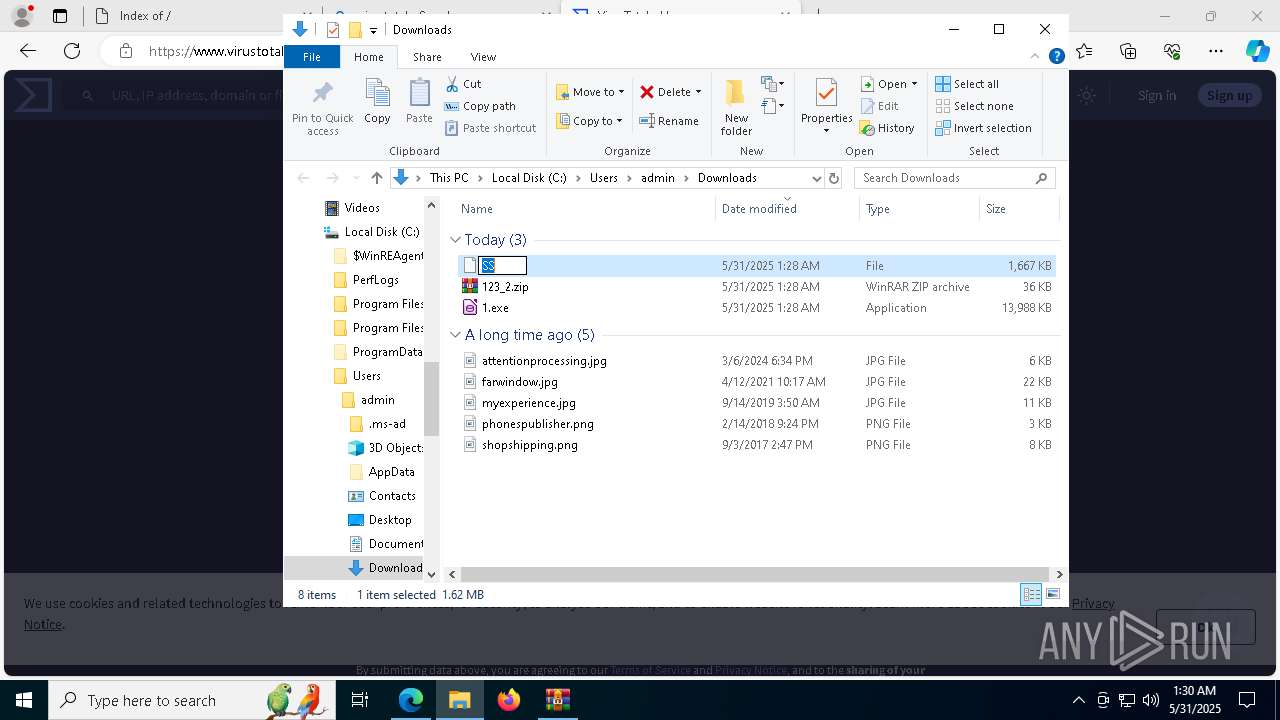Screen dimensions: 1280x720
Task: Click the Search Downloads field
Action: [954, 178]
